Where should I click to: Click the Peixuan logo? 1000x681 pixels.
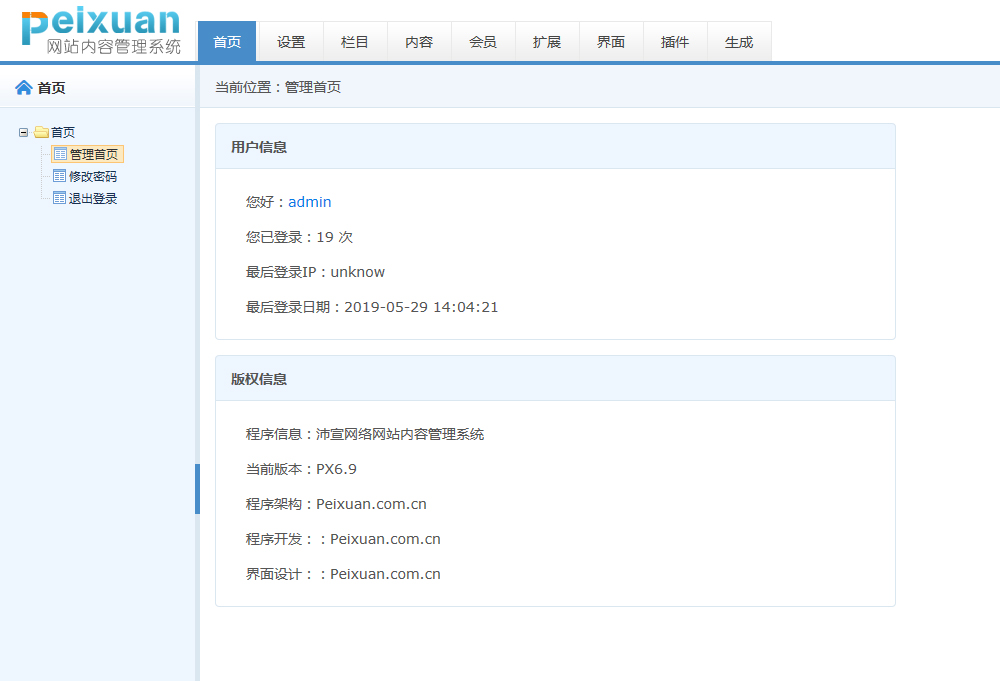[101, 31]
